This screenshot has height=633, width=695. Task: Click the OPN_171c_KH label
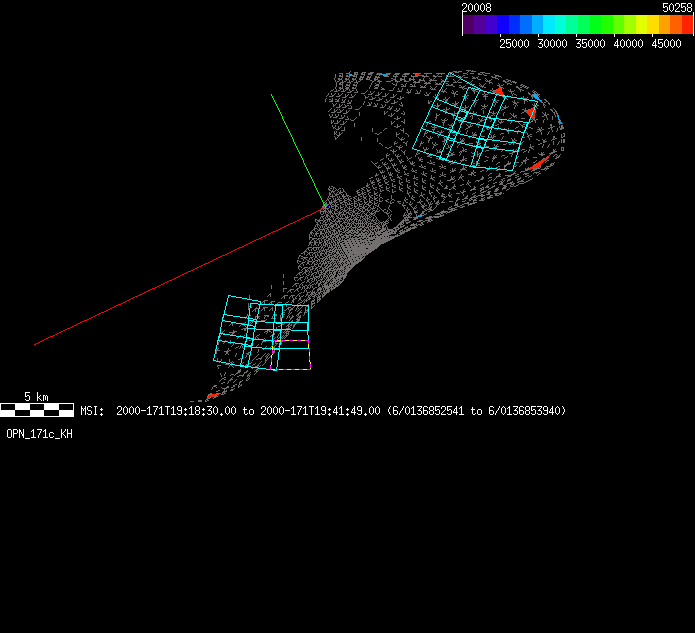click(39, 434)
